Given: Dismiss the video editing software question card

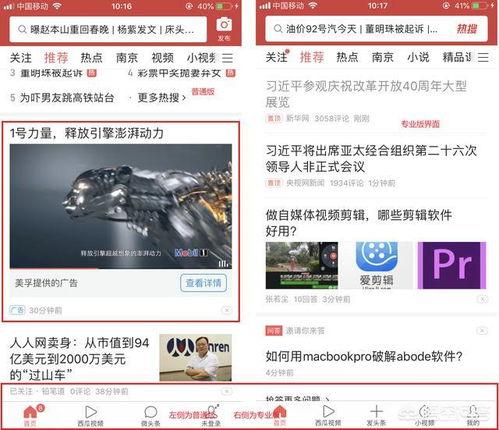Looking at the screenshot, I should point(482,299).
